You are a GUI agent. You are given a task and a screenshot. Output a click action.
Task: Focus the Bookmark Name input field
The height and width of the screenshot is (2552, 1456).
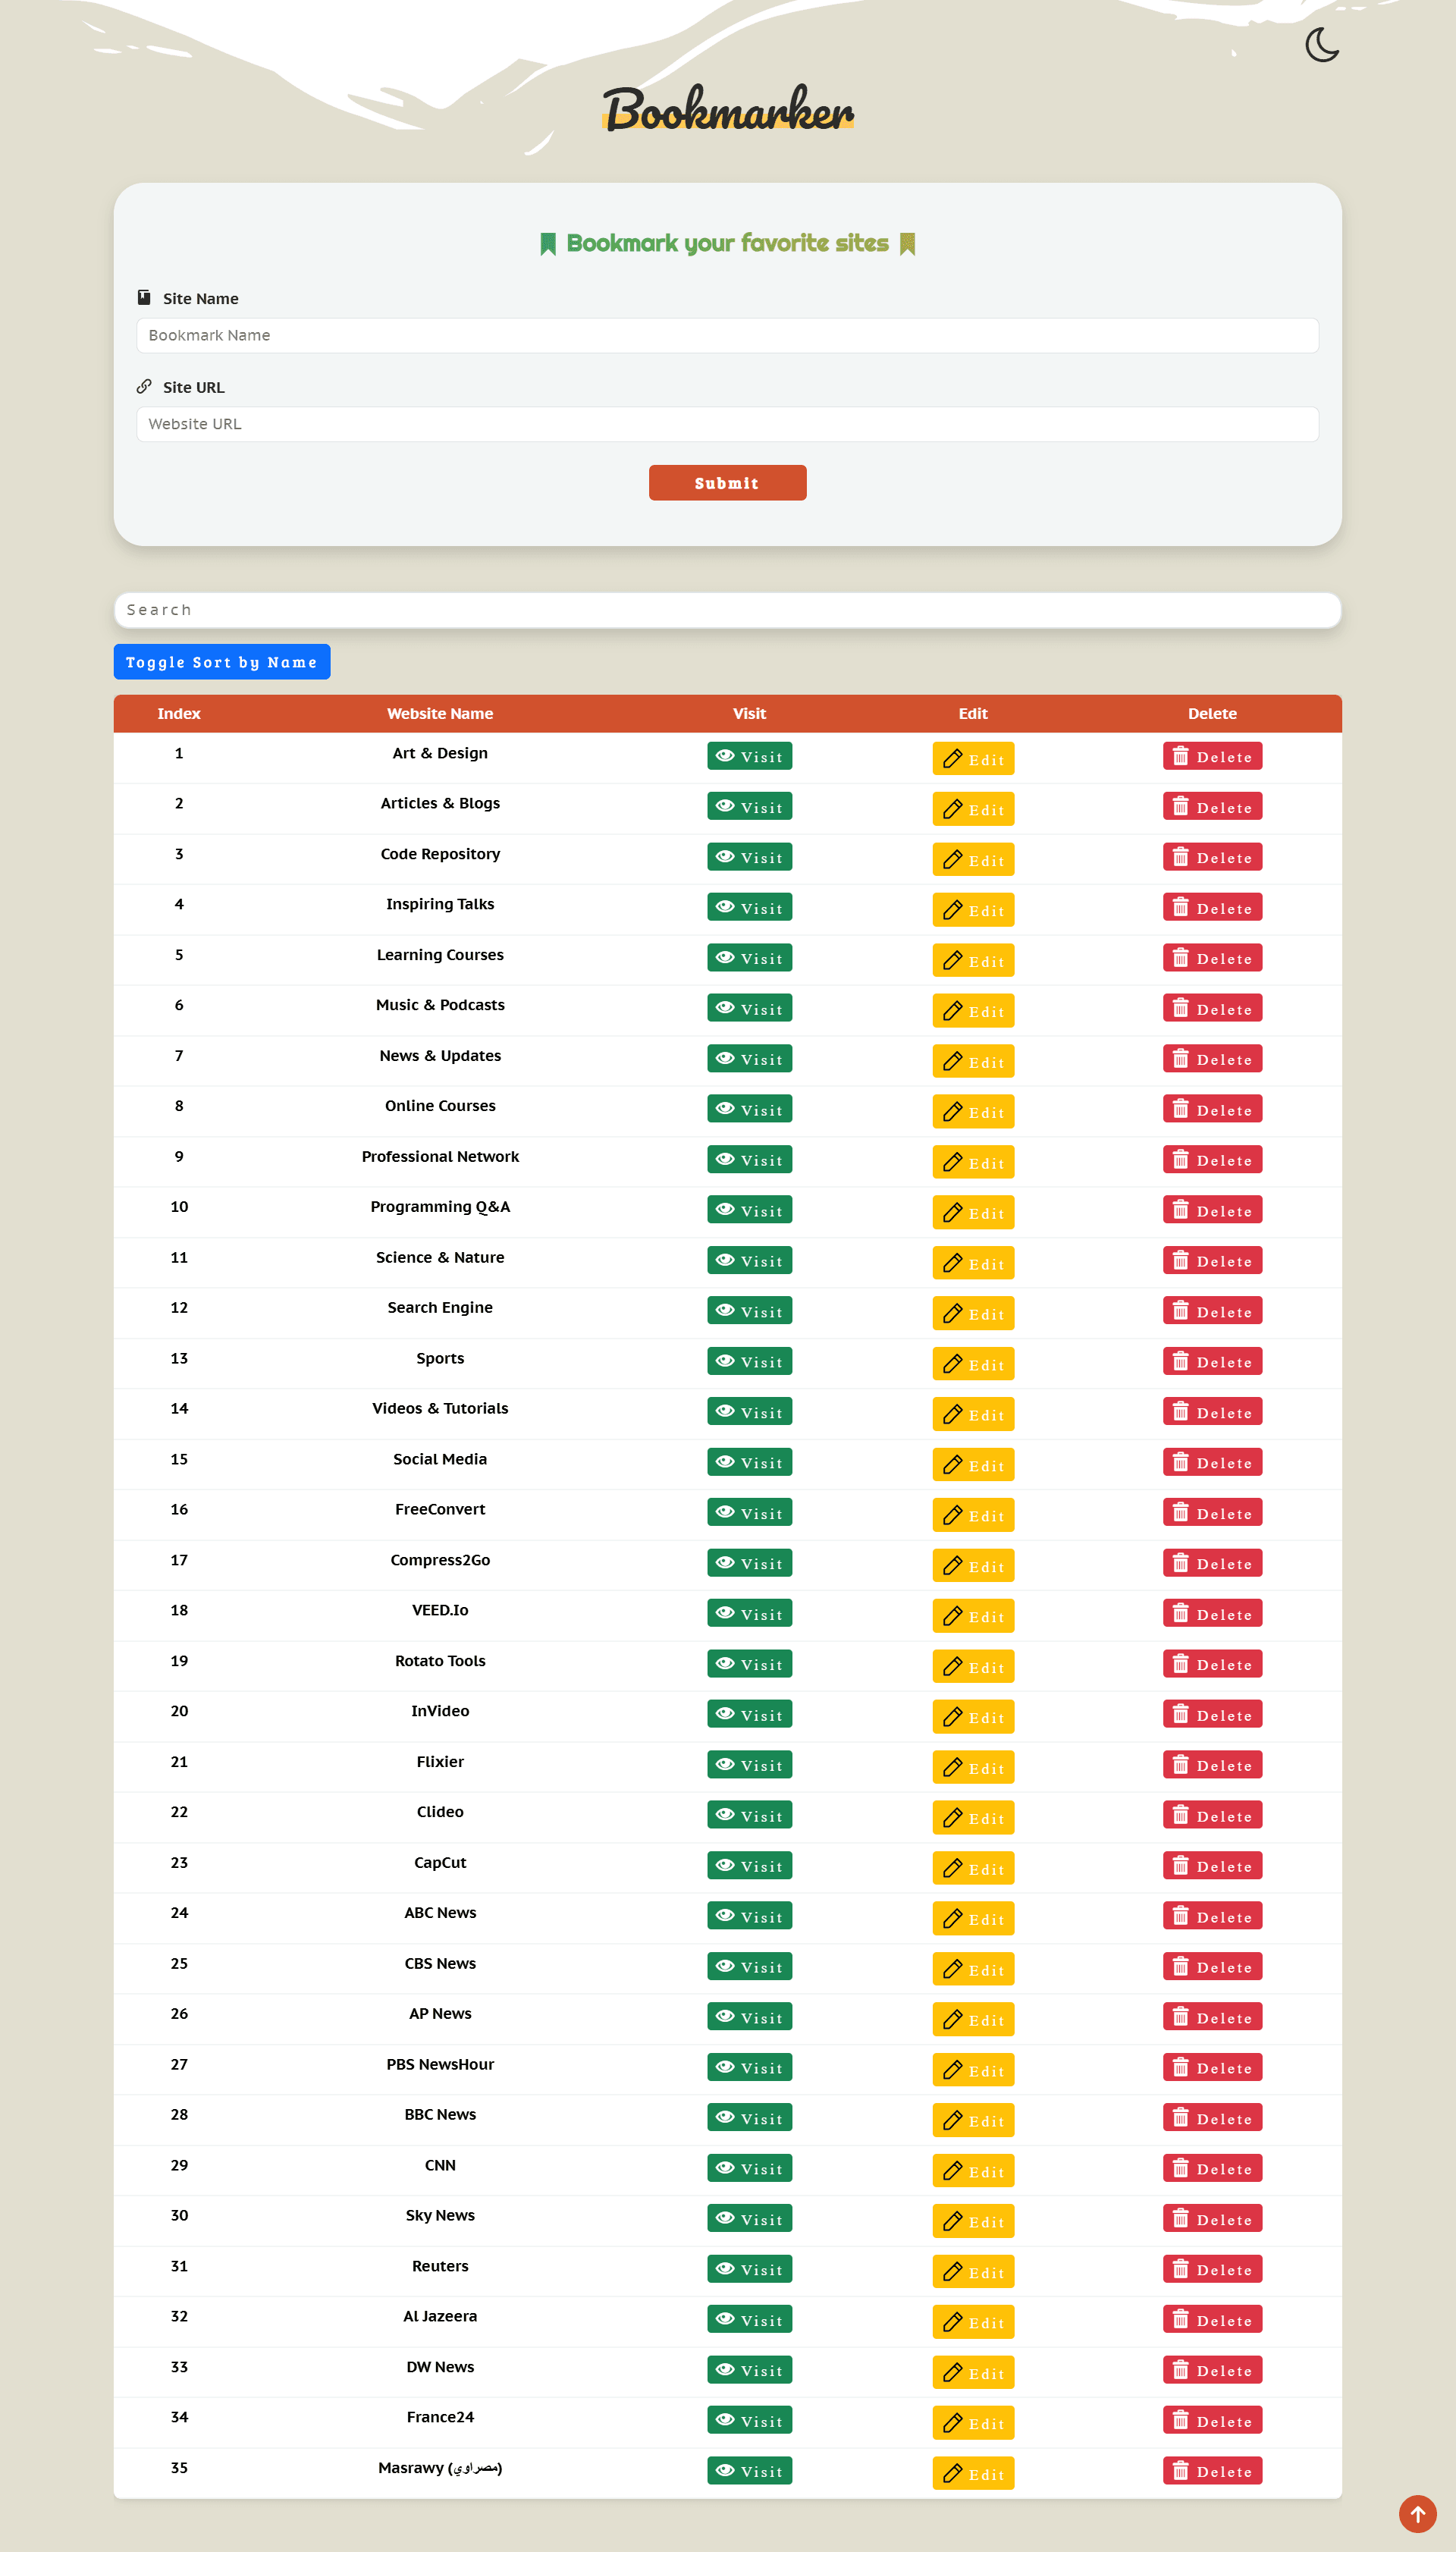[727, 335]
